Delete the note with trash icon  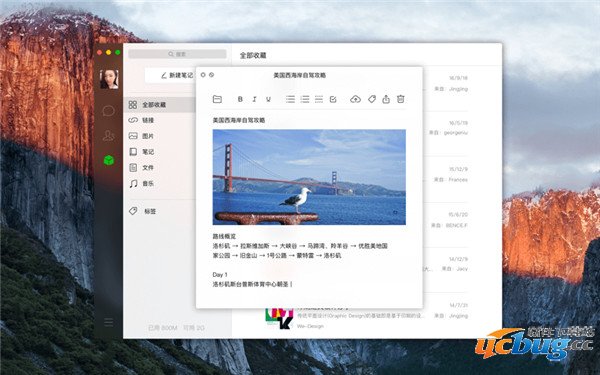[x=400, y=99]
